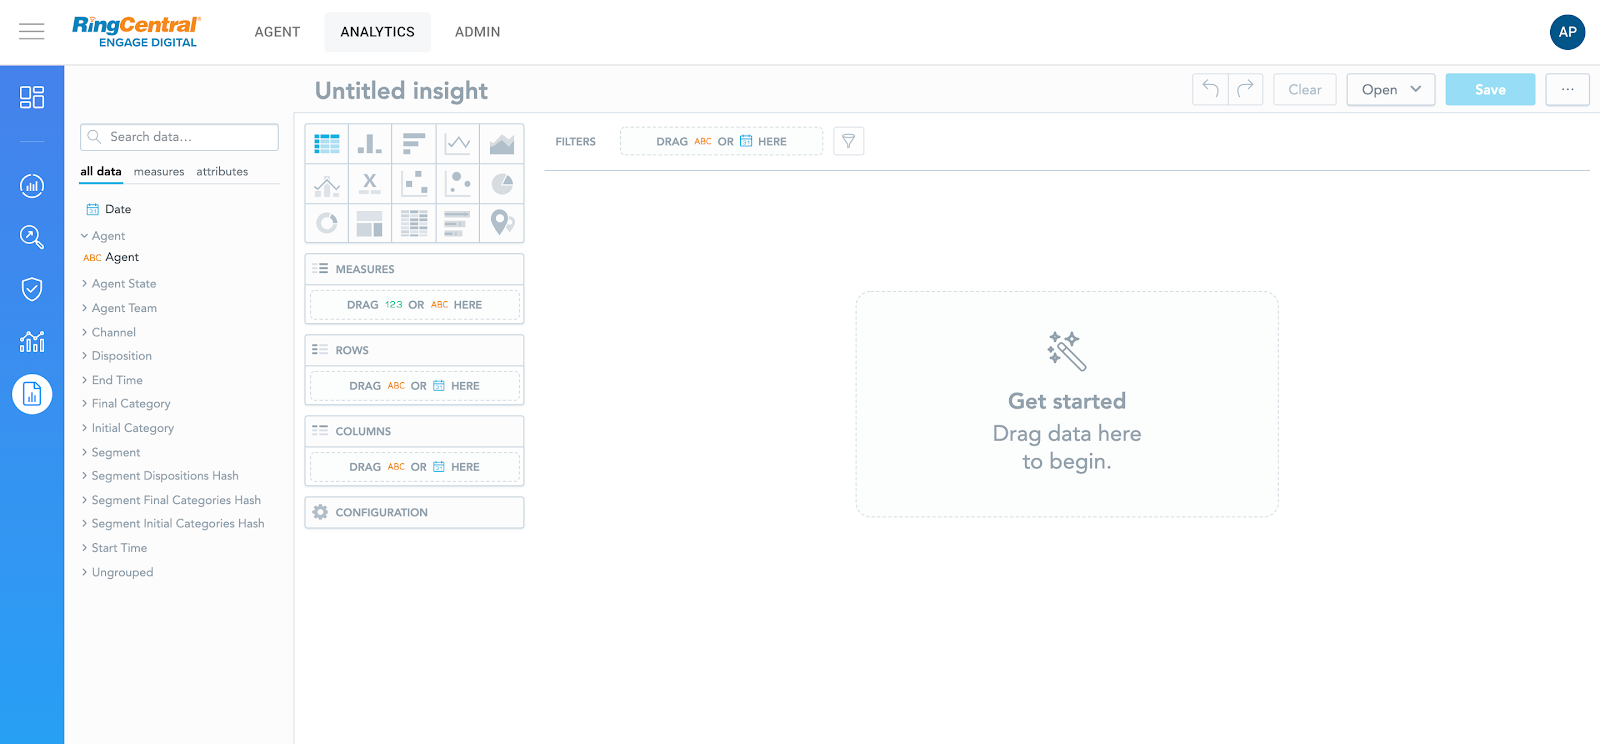The image size is (1600, 744).
Task: Click the RingCentral Engage Digital logo
Action: pyautogui.click(x=136, y=32)
